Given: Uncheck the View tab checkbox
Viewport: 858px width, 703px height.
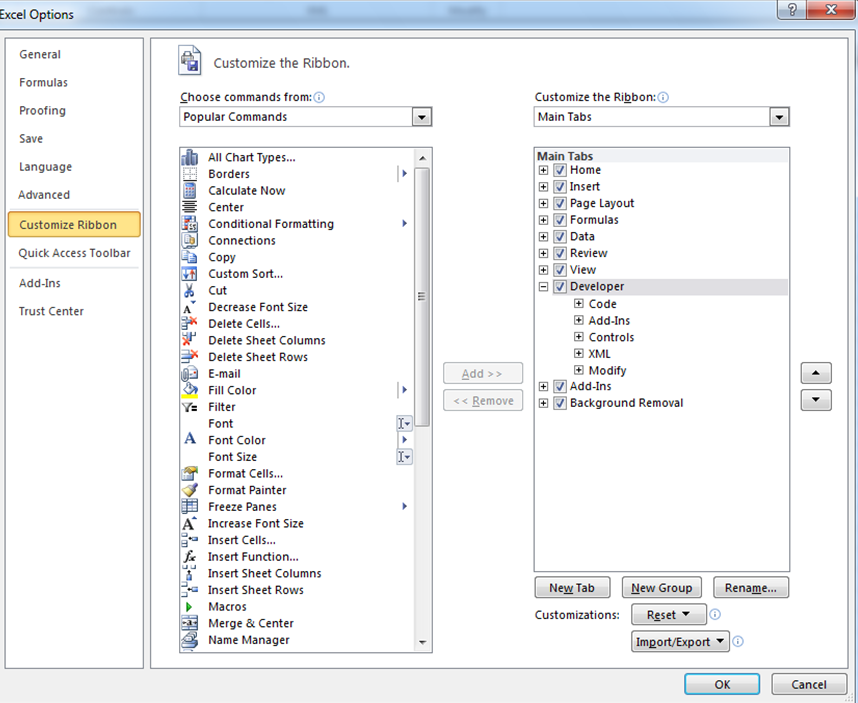Looking at the screenshot, I should pos(560,270).
